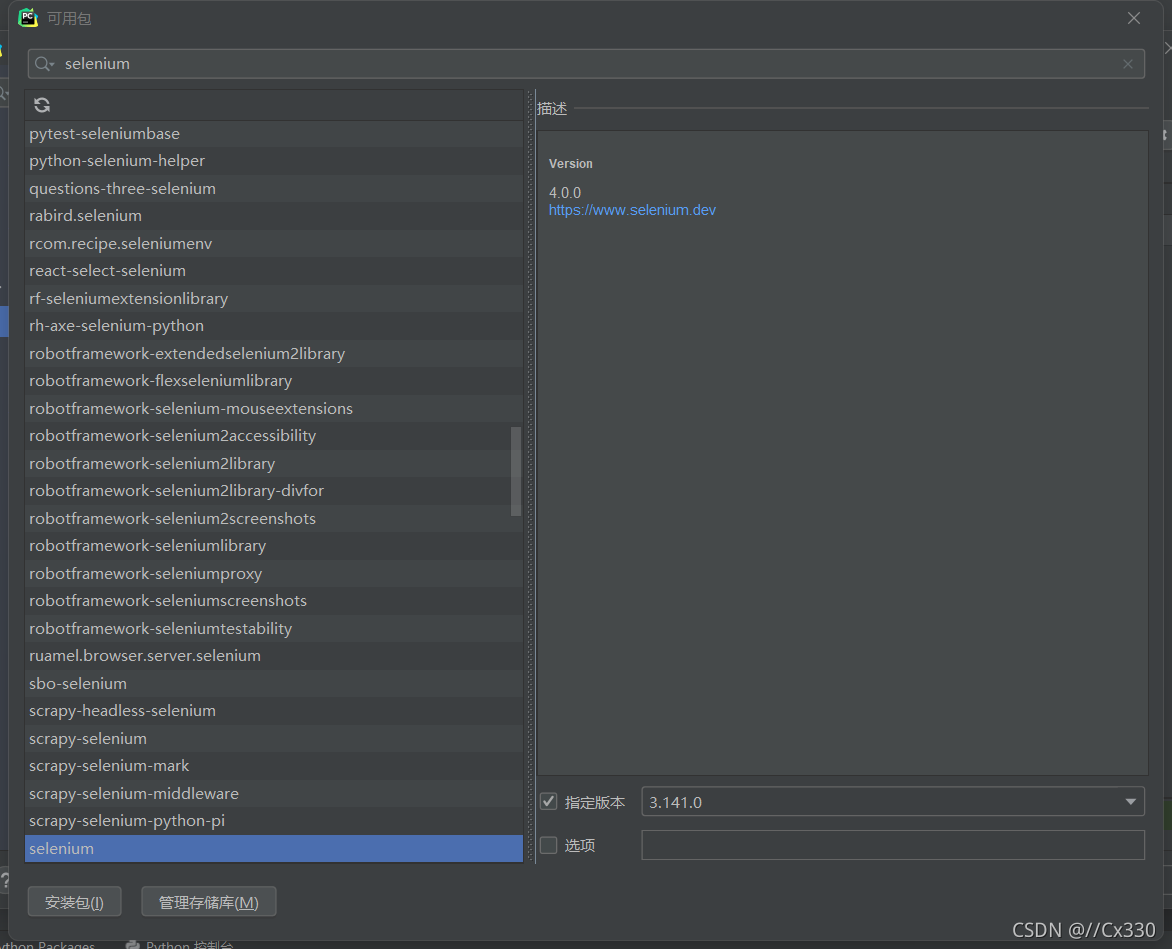This screenshot has width=1172, height=949.
Task: Select the robotframework-selenium2library row
Action: 274,463
